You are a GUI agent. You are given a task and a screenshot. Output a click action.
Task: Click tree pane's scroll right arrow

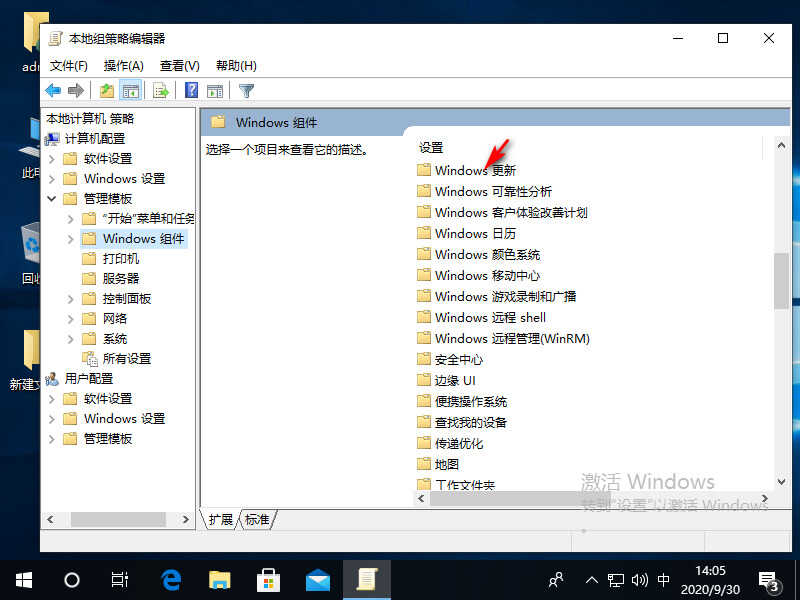click(x=186, y=519)
